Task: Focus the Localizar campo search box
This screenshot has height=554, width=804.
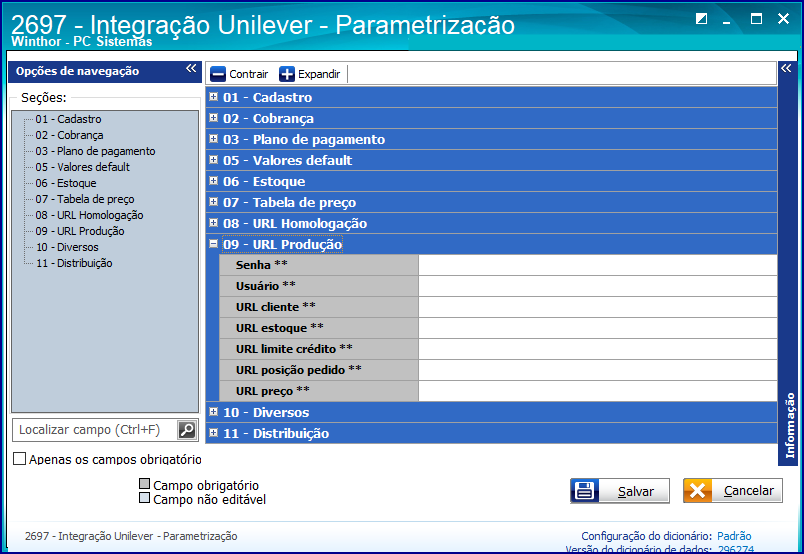Action: pyautogui.click(x=95, y=430)
